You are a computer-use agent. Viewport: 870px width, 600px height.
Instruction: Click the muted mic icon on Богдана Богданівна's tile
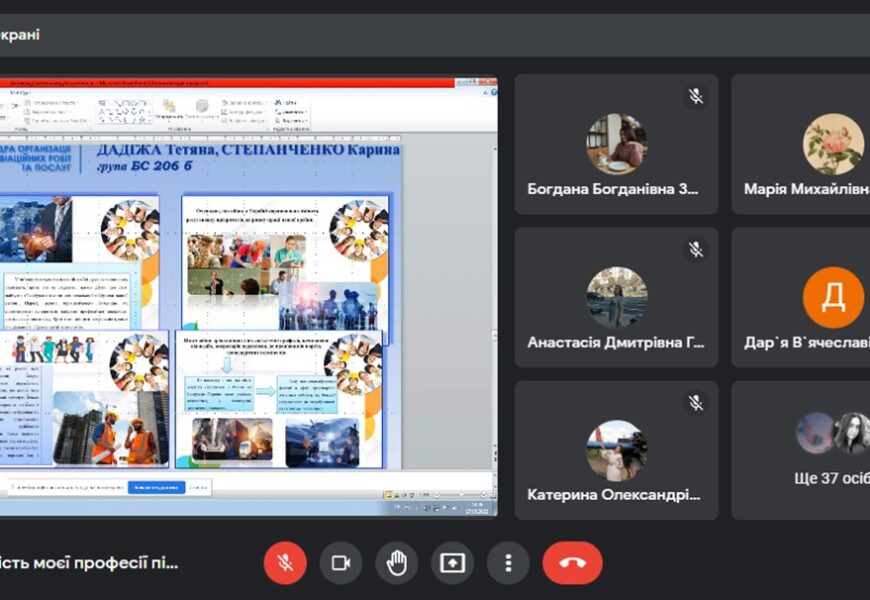pos(695,96)
